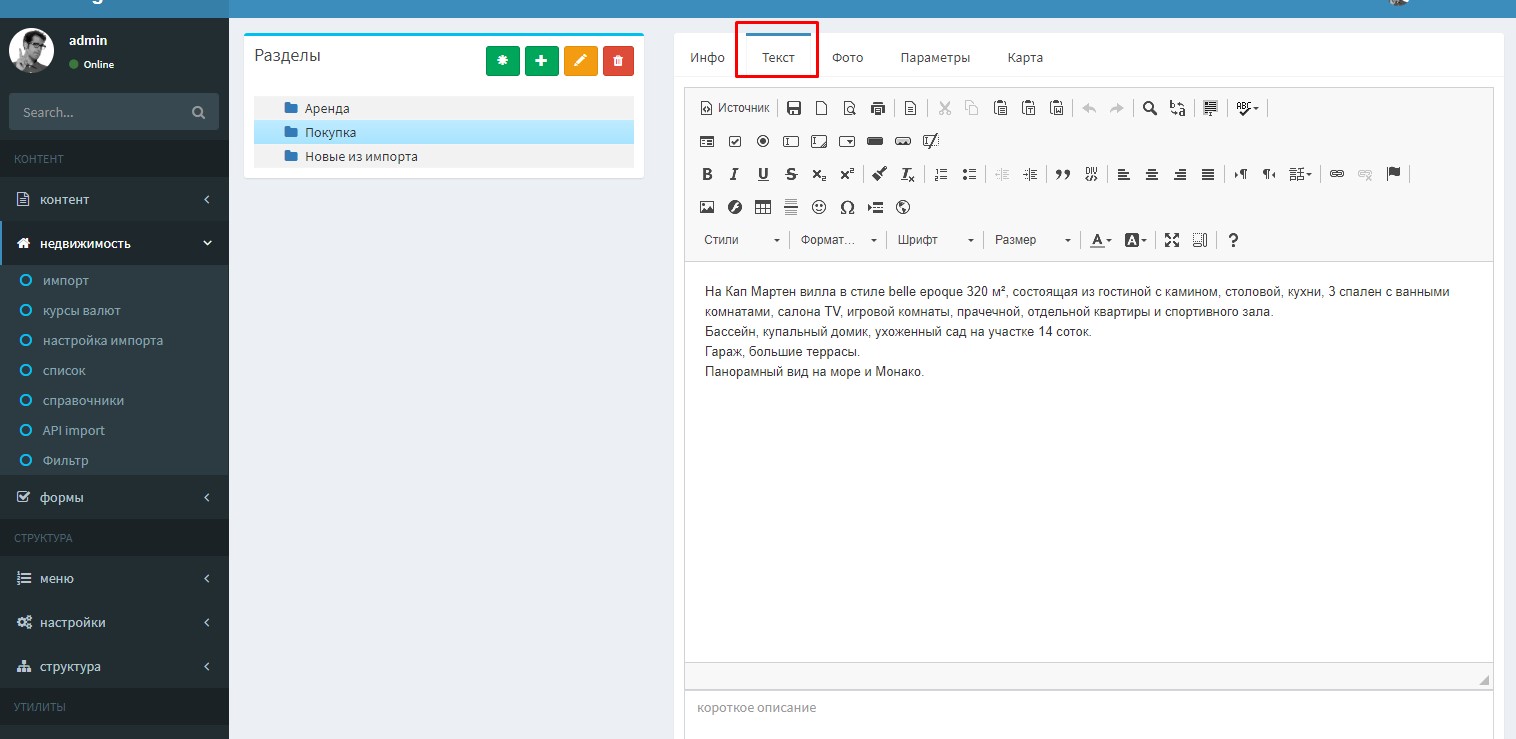Insert a smiley emoticon
The image size is (1516, 739).
[819, 207]
